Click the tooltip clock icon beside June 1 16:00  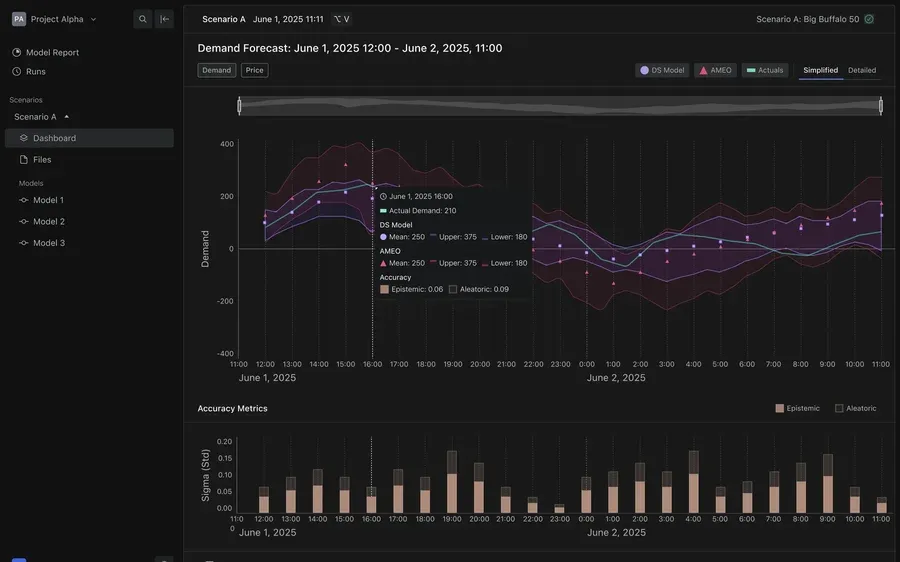(383, 196)
